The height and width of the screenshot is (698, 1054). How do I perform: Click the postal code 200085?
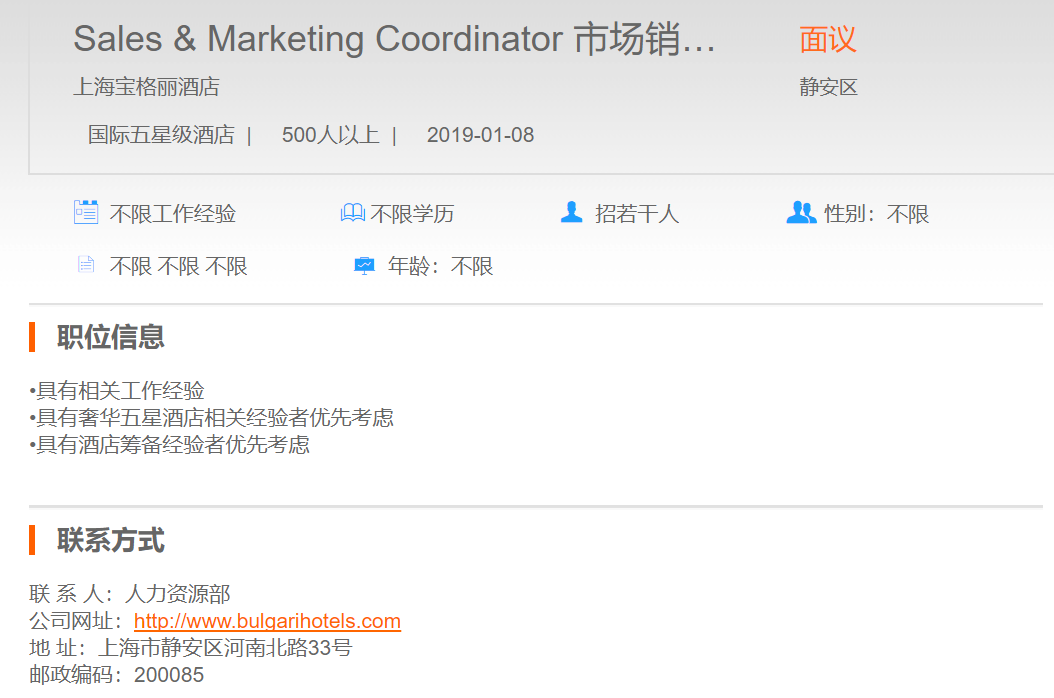pyautogui.click(x=169, y=675)
